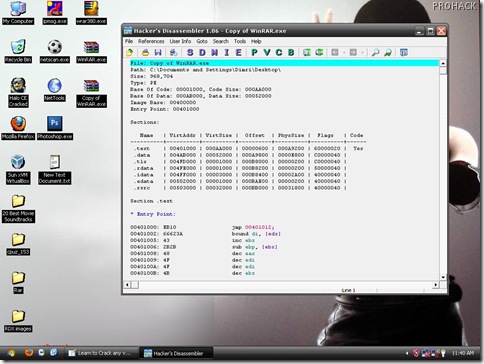Open the Help menu
Image resolution: width=484 pixels, height=364 pixels.
coord(256,41)
